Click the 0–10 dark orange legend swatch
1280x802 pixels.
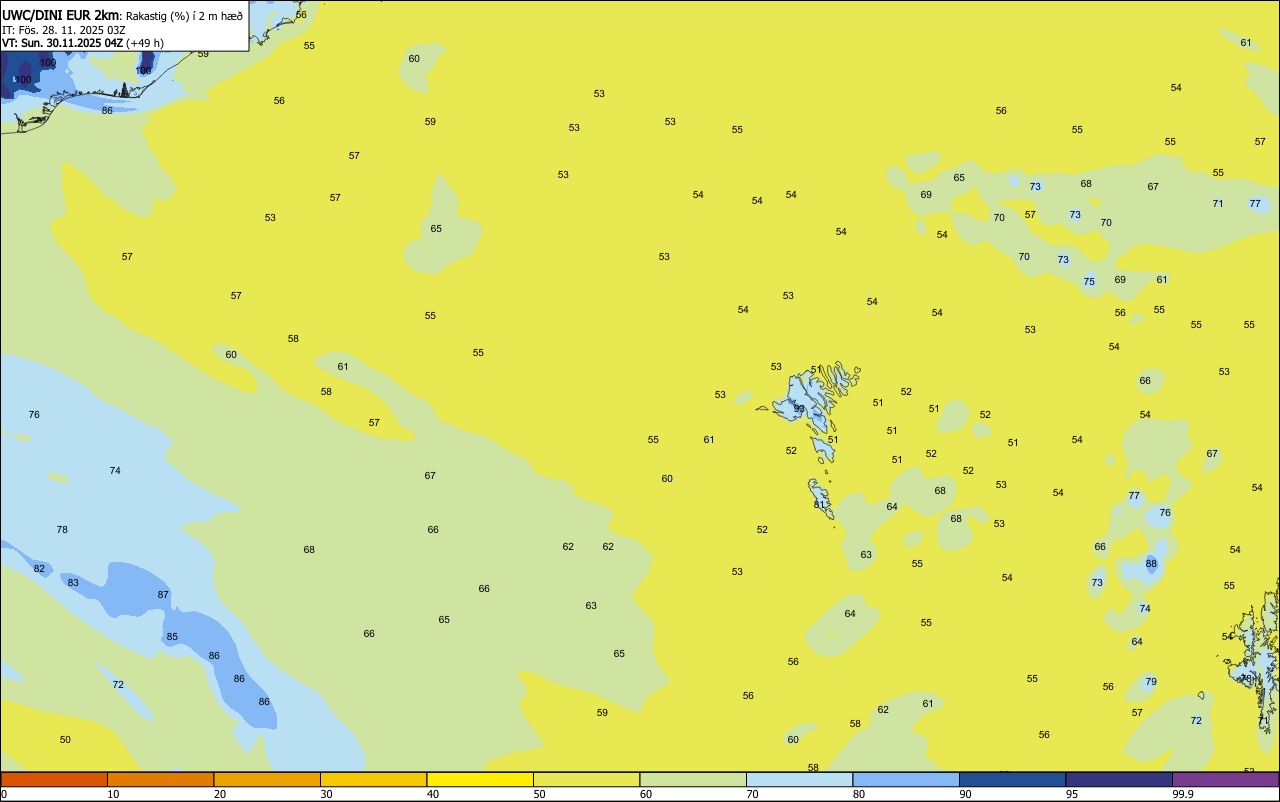click(x=54, y=779)
